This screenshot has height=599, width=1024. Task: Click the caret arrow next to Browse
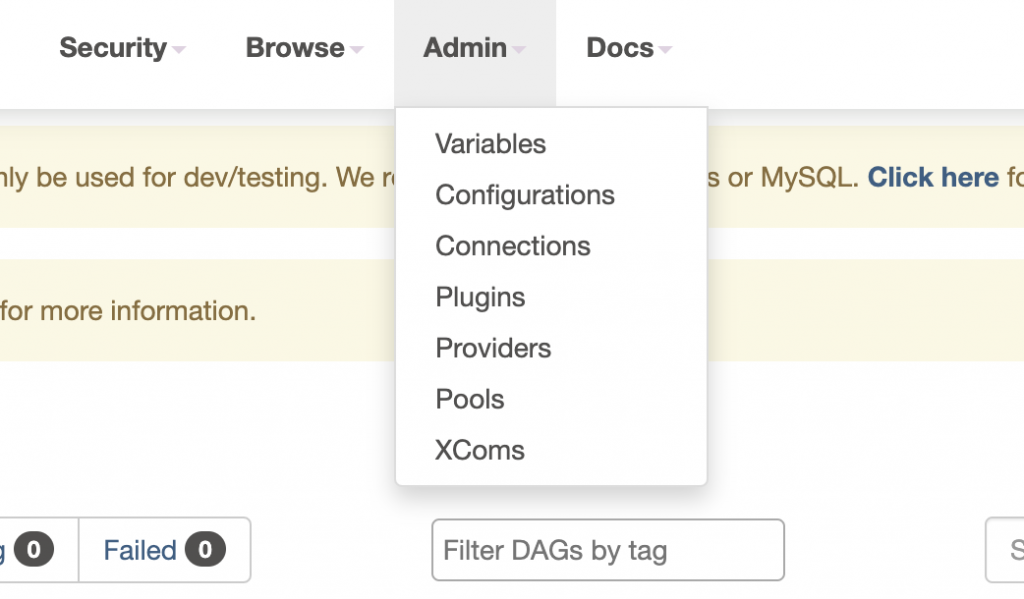coord(356,50)
